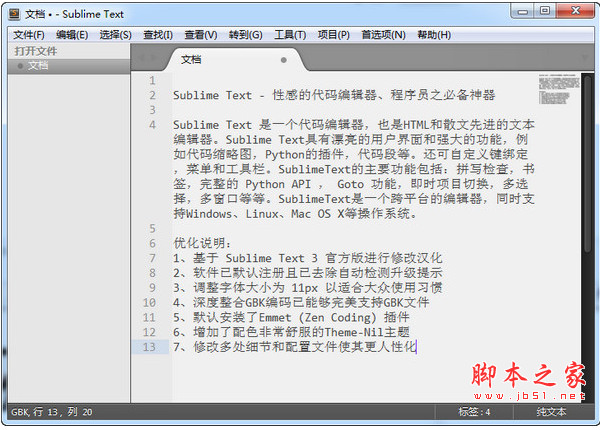Click the line '2、软件已默认注册'

tap(308, 273)
